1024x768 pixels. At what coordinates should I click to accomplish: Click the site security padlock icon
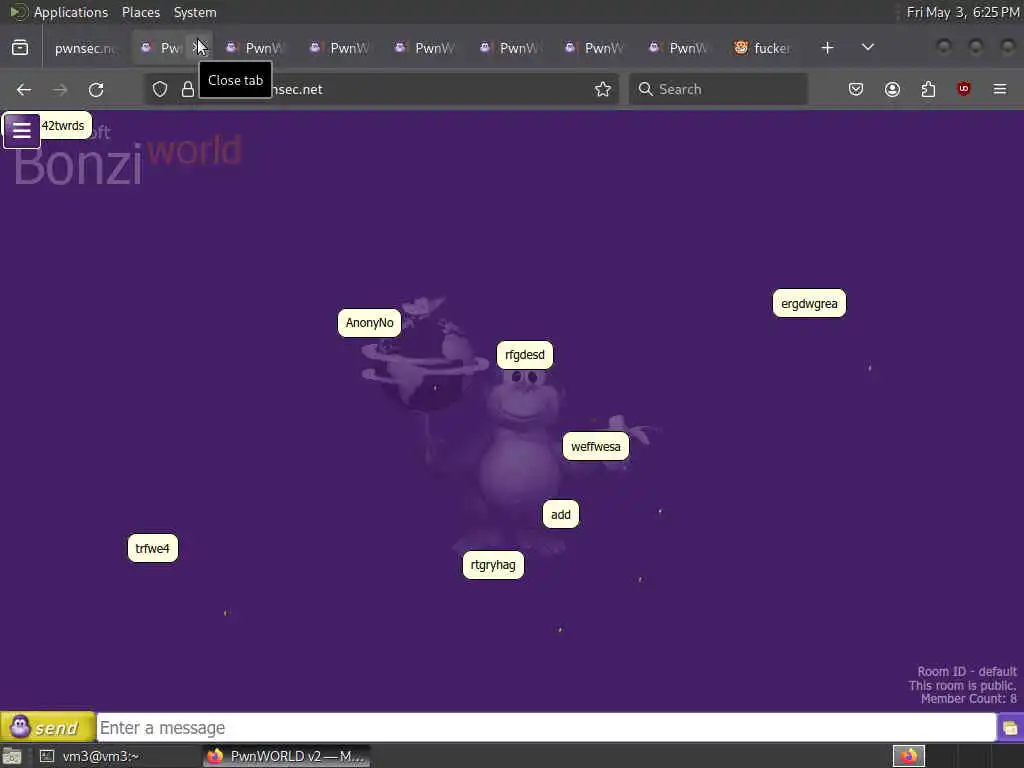(x=187, y=89)
